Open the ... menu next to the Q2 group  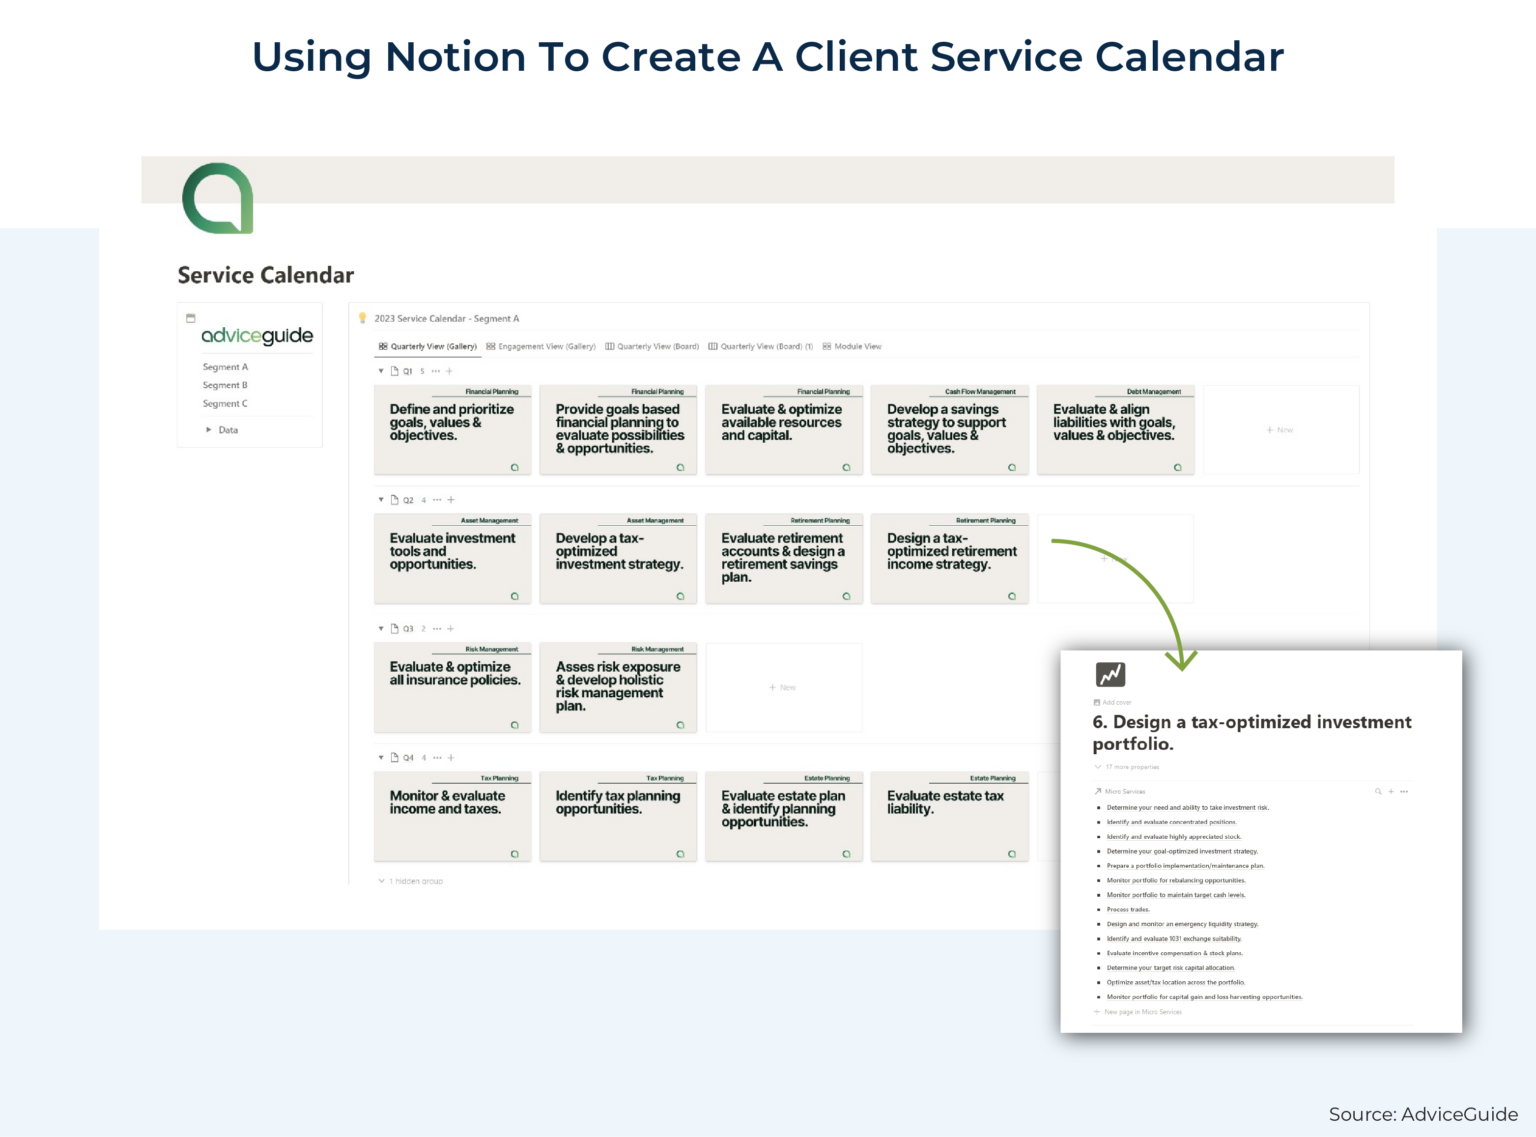click(x=437, y=499)
